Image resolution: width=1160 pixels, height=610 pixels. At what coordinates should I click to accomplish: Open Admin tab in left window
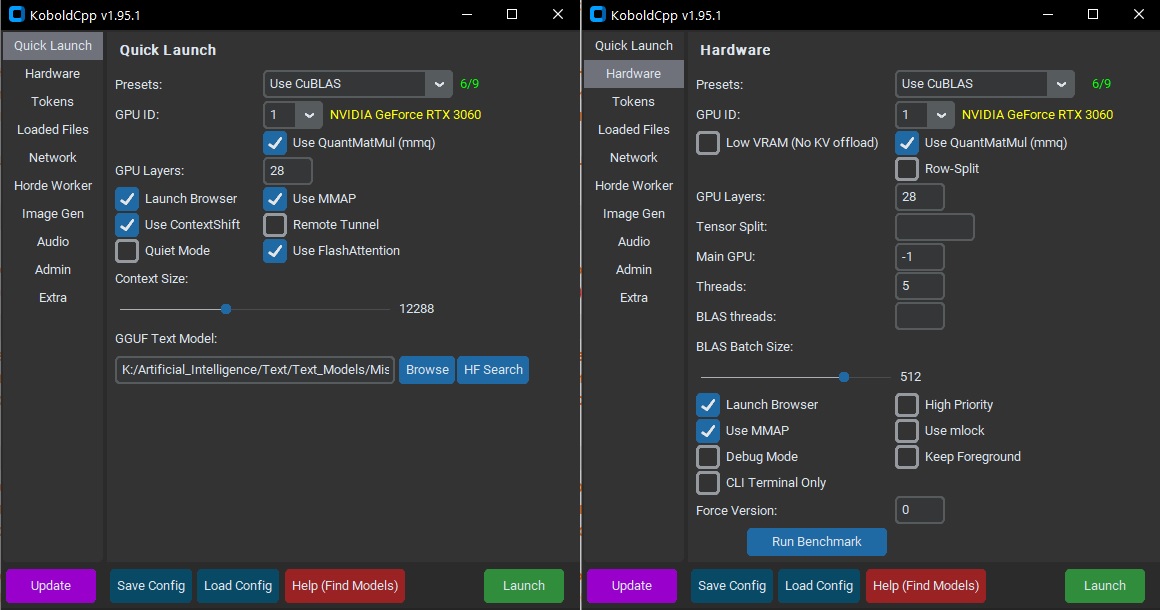pos(53,270)
